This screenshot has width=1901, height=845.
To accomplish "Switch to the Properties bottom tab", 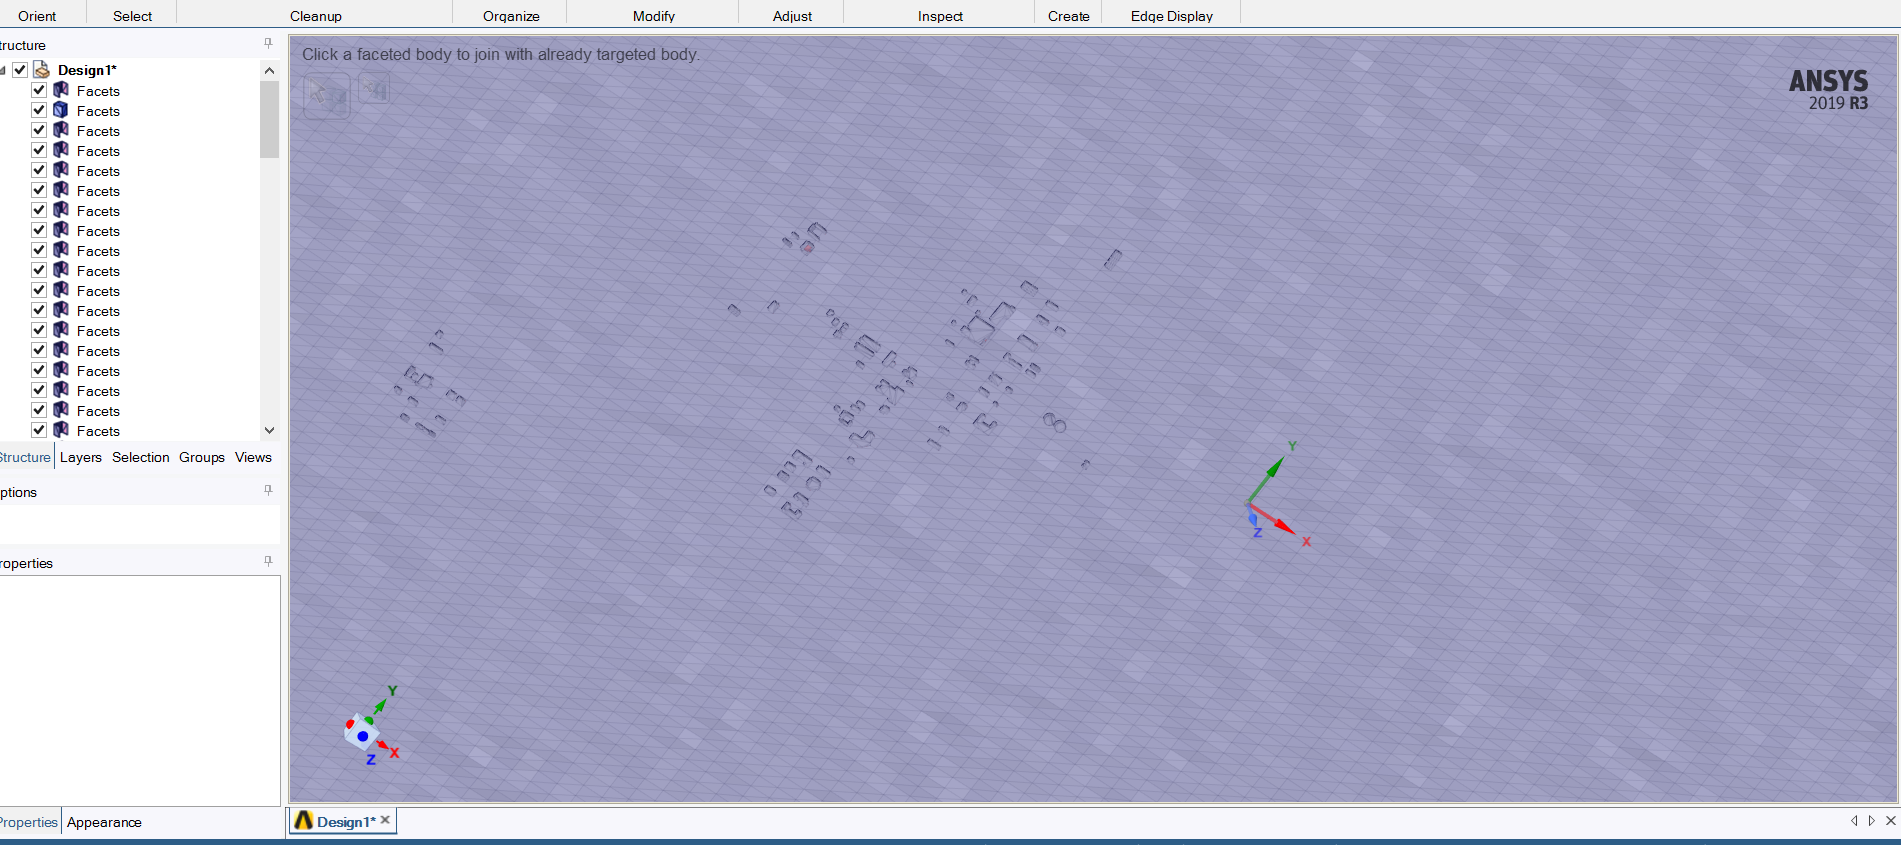I will tap(29, 822).
